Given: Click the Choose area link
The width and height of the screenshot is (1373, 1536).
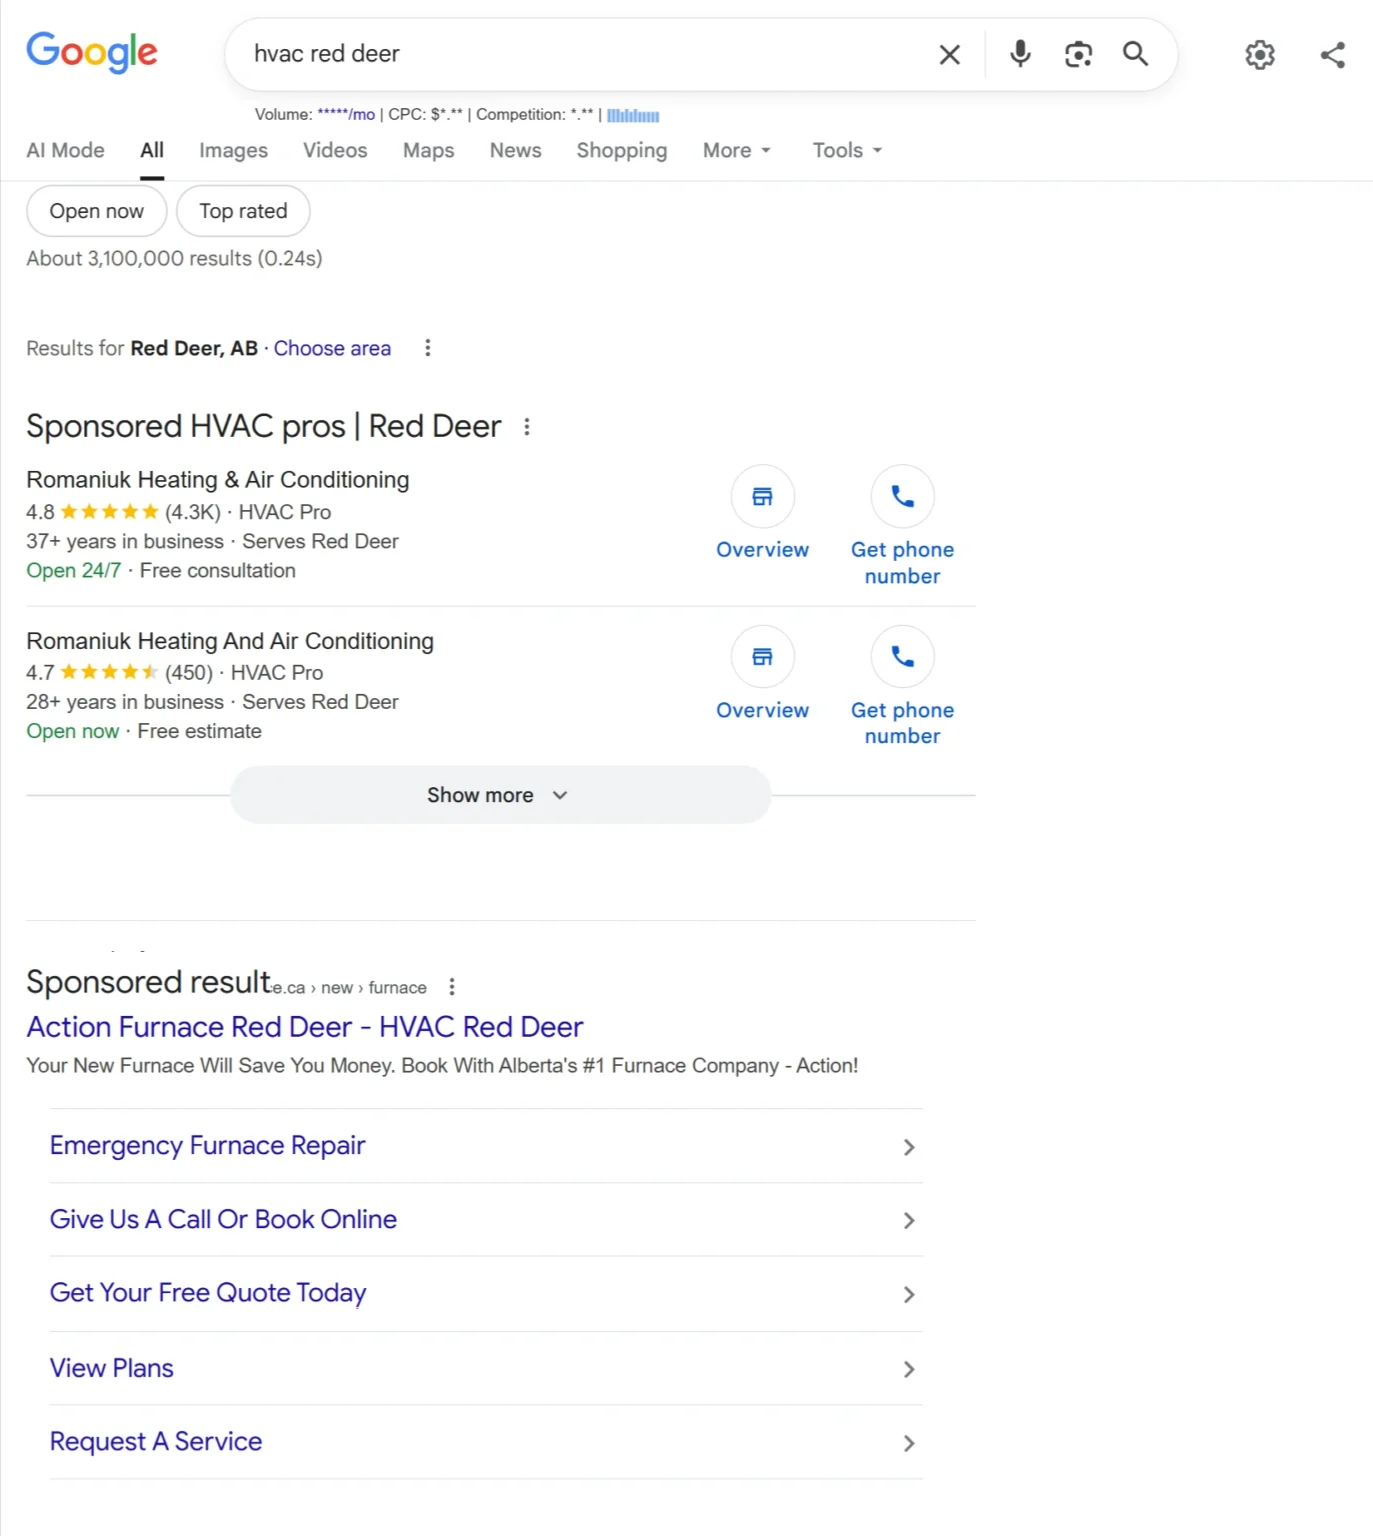Looking at the screenshot, I should click(332, 348).
